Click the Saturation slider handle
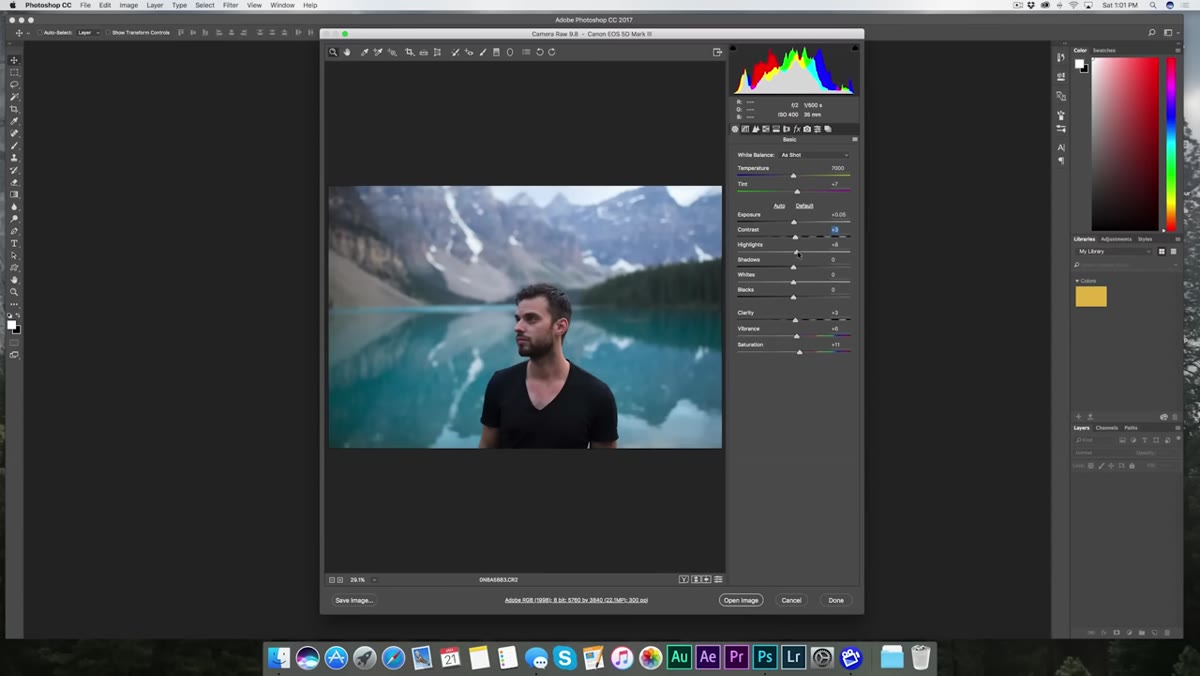This screenshot has height=676, width=1200. 799,352
